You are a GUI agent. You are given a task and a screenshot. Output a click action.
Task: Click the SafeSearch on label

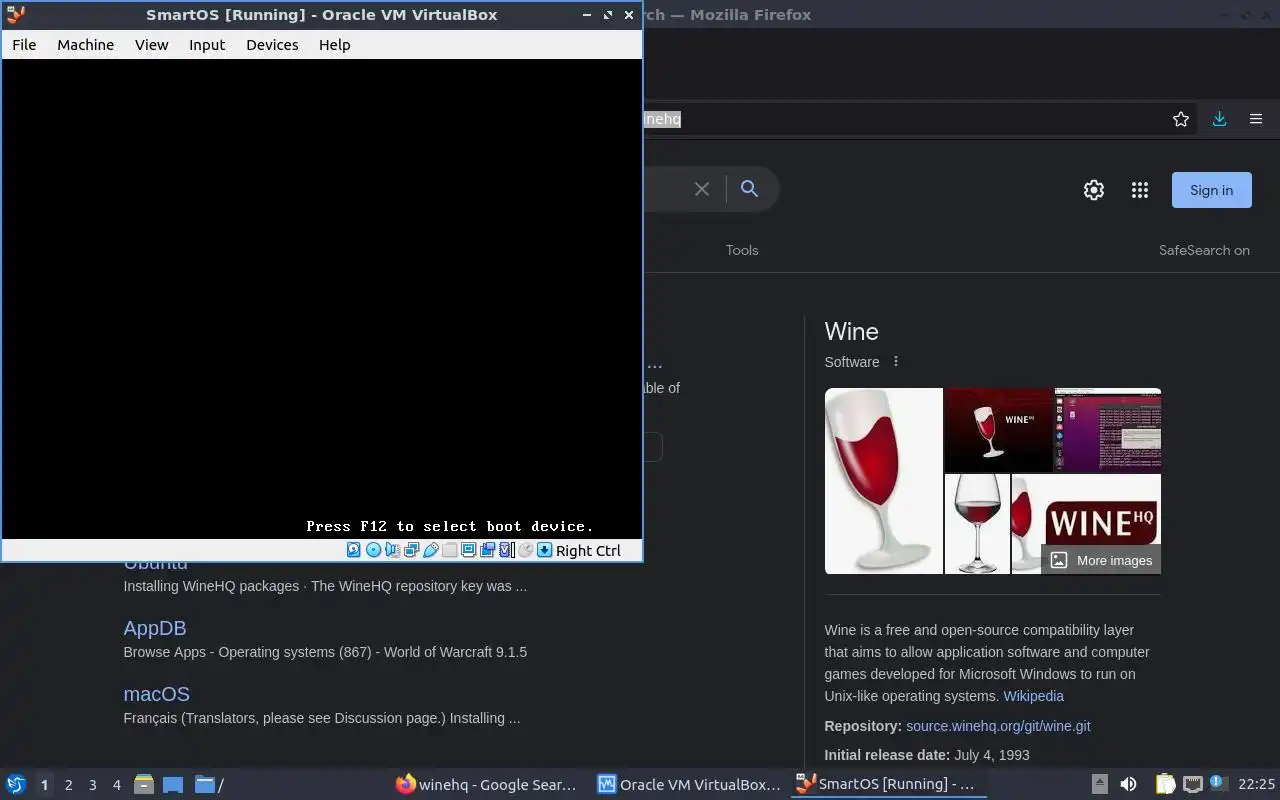(x=1204, y=250)
